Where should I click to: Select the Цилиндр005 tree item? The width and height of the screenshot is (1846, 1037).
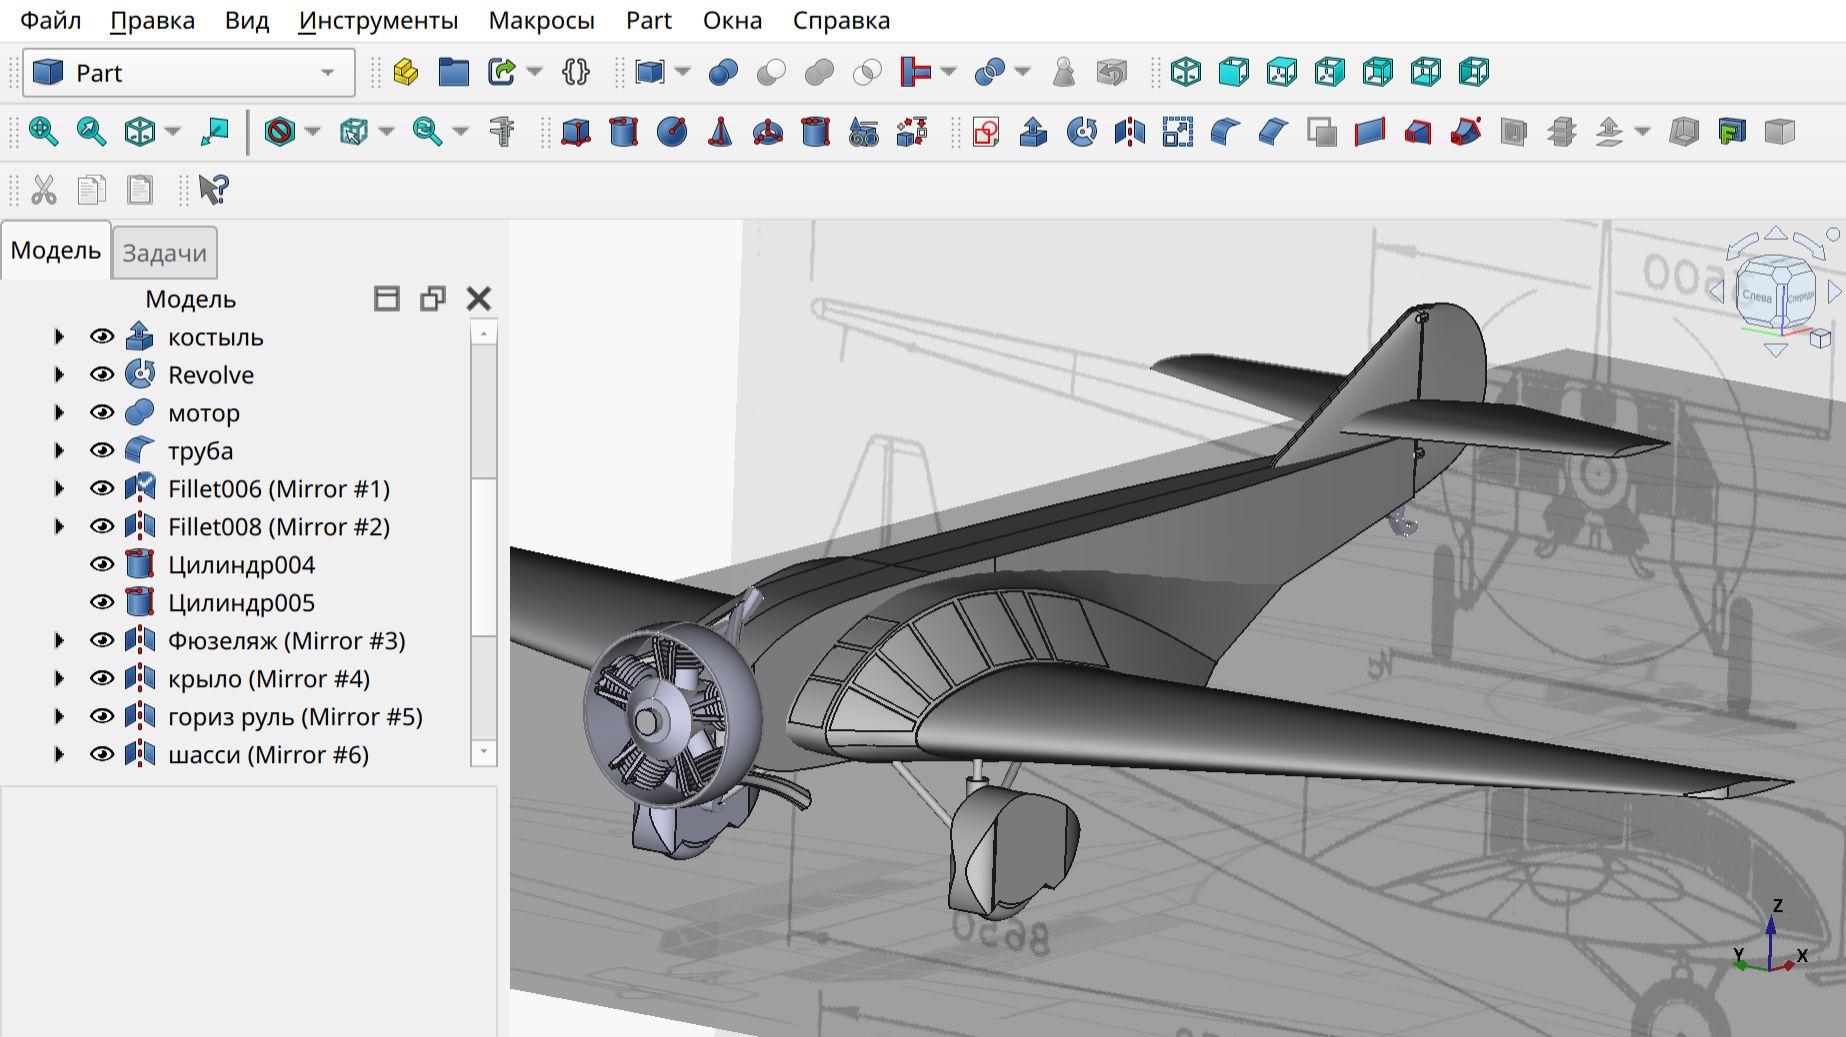point(241,603)
